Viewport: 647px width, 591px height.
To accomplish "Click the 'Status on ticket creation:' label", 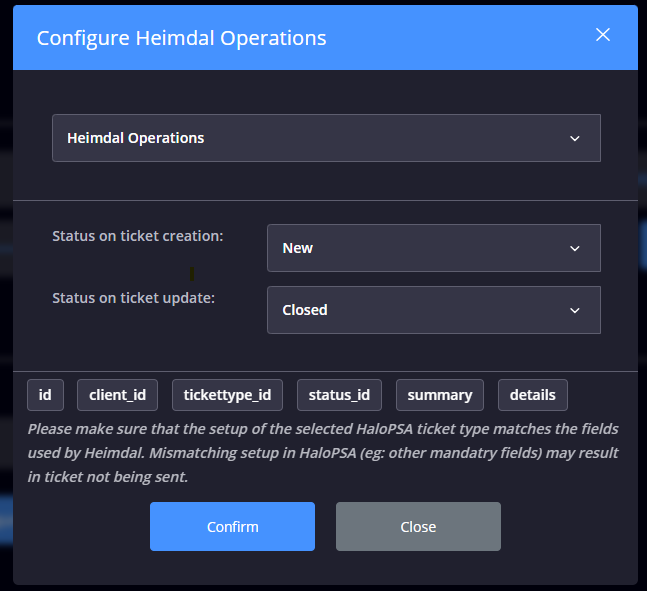I will (x=137, y=236).
